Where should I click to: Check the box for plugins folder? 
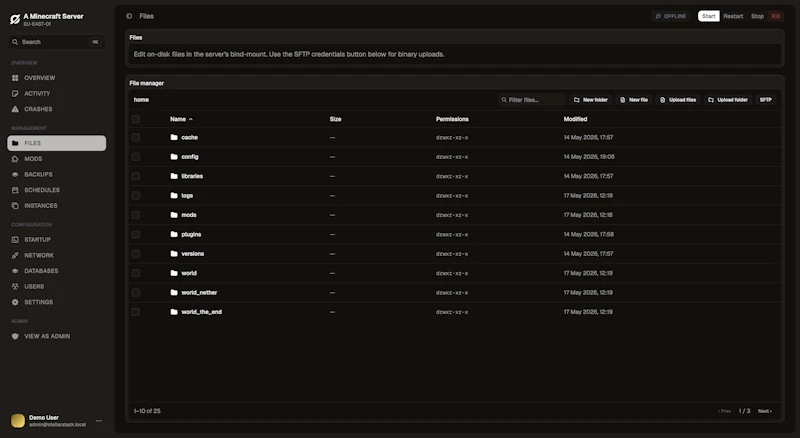click(136, 234)
